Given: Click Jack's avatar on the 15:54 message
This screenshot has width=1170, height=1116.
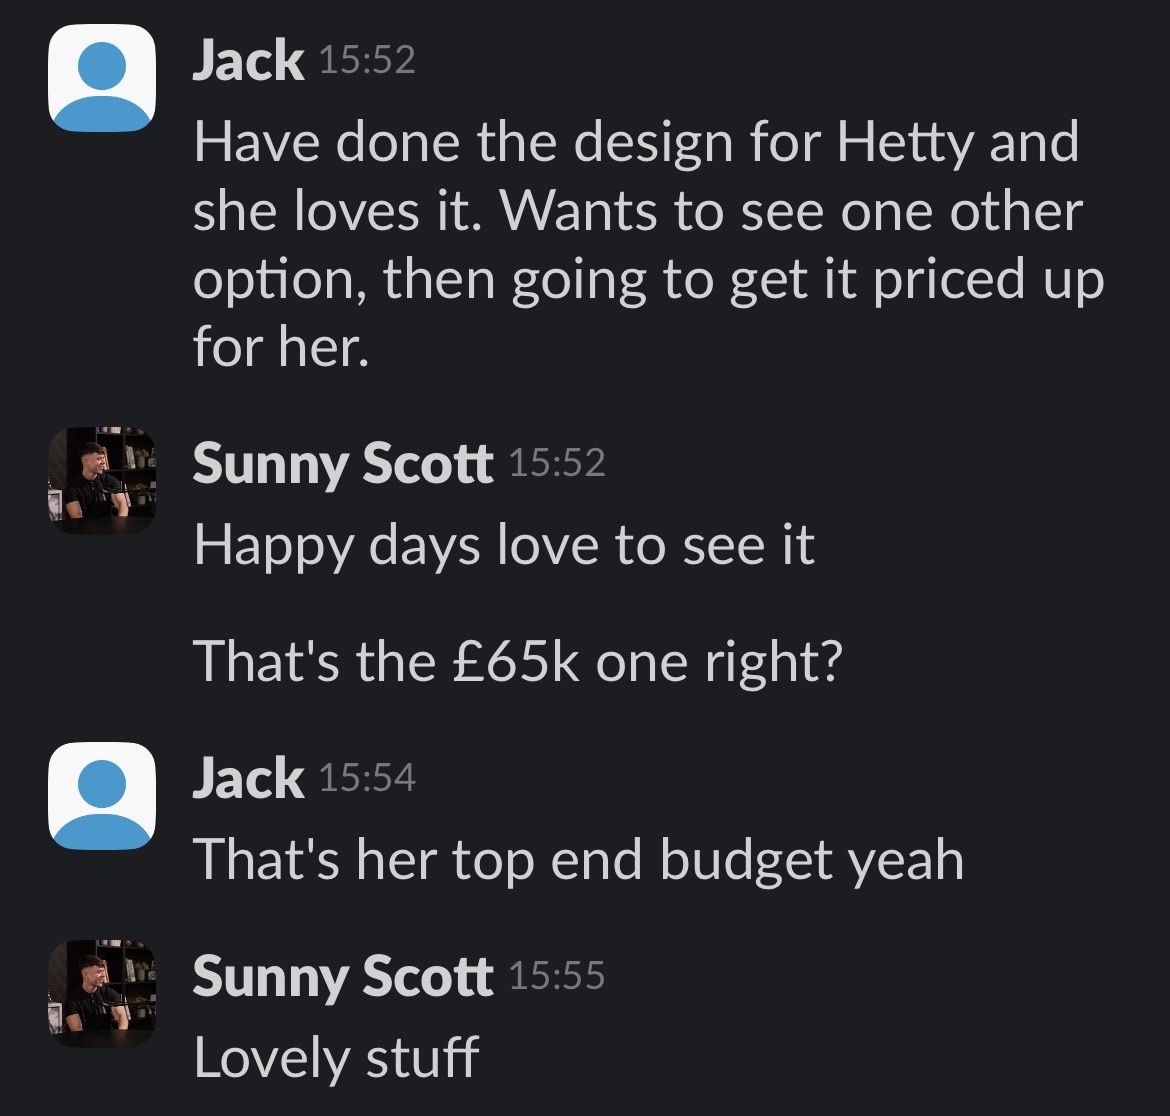Looking at the screenshot, I should (x=101, y=795).
